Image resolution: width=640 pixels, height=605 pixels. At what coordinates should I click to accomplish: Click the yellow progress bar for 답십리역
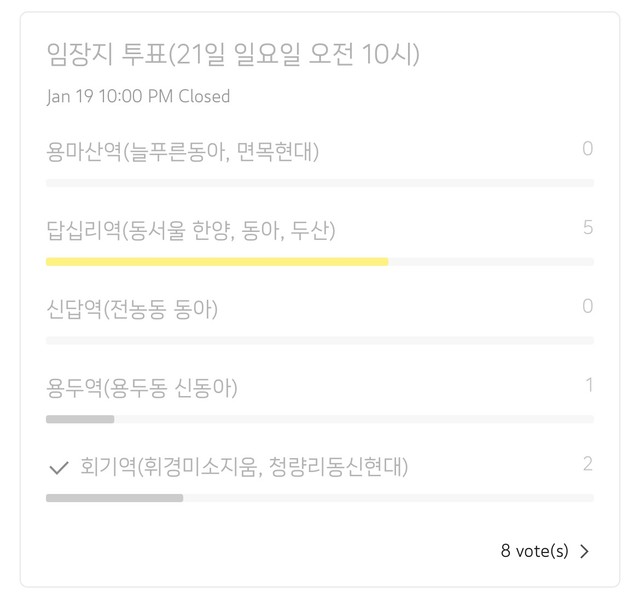click(217, 262)
